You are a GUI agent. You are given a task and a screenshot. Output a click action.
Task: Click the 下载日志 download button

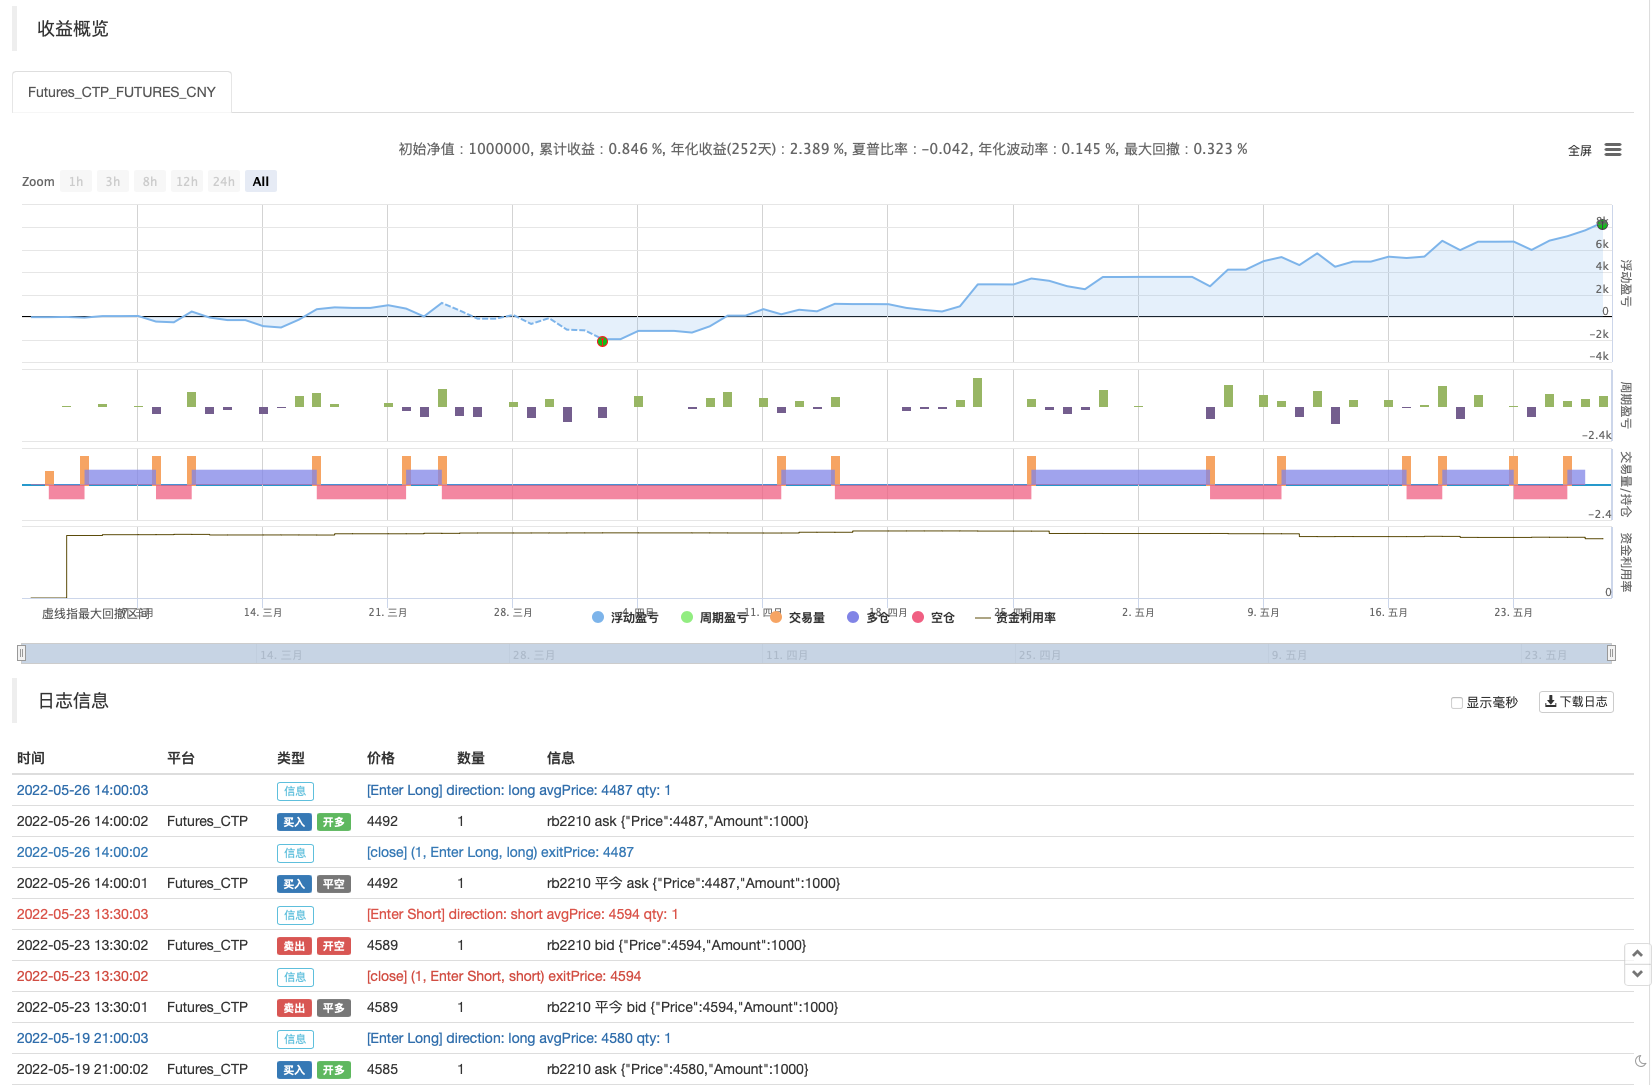[1576, 702]
